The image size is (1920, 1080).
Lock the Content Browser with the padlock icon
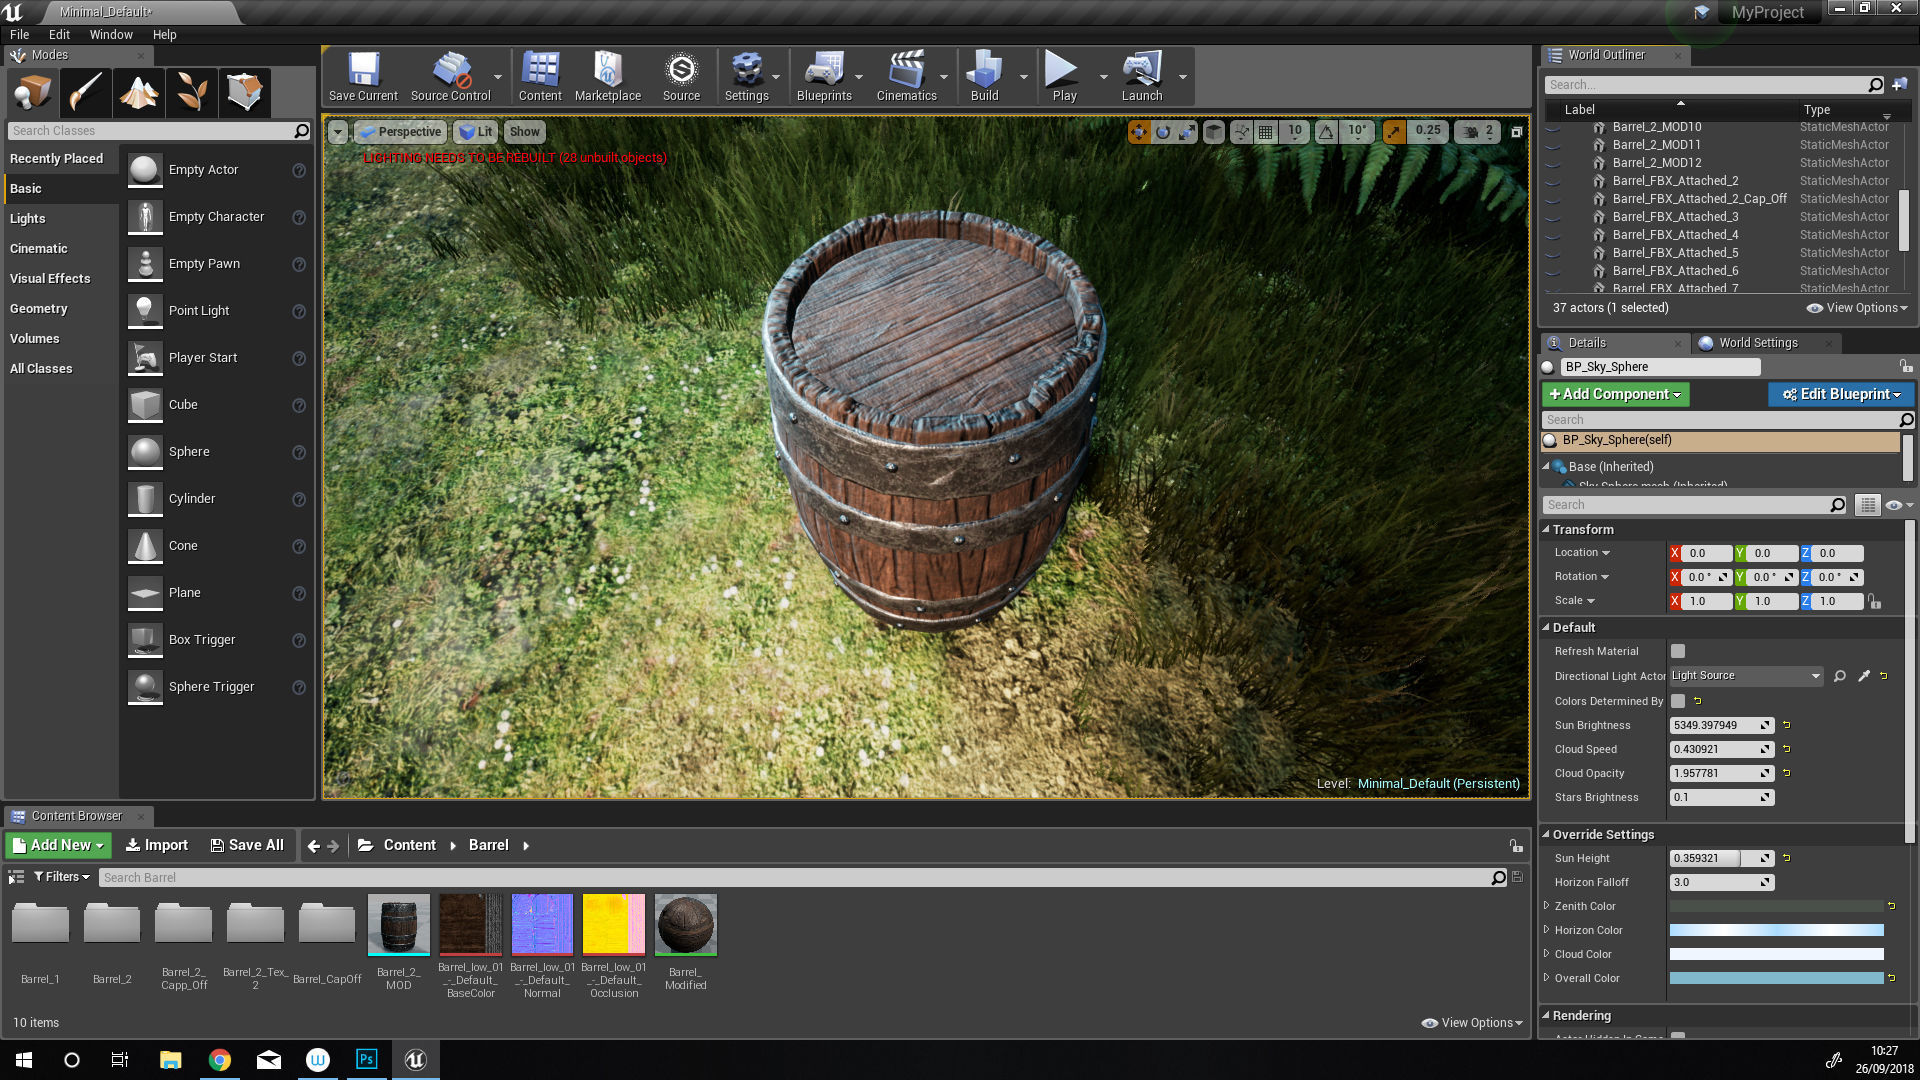click(1516, 846)
